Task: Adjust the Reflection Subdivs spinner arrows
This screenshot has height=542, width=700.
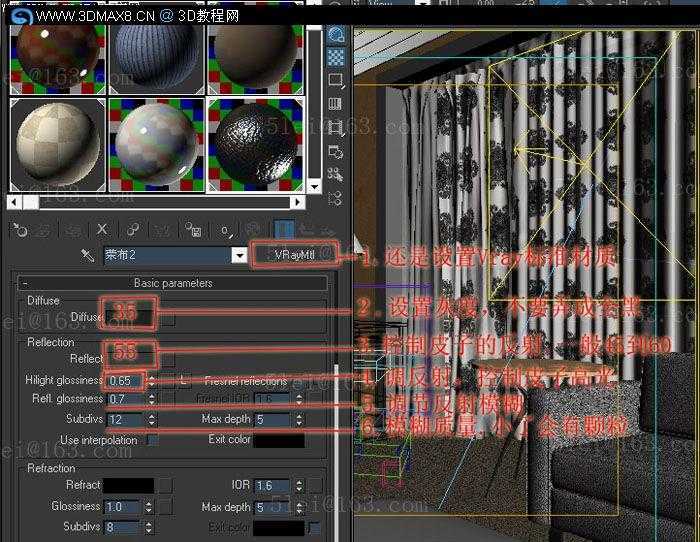Action: [152, 420]
